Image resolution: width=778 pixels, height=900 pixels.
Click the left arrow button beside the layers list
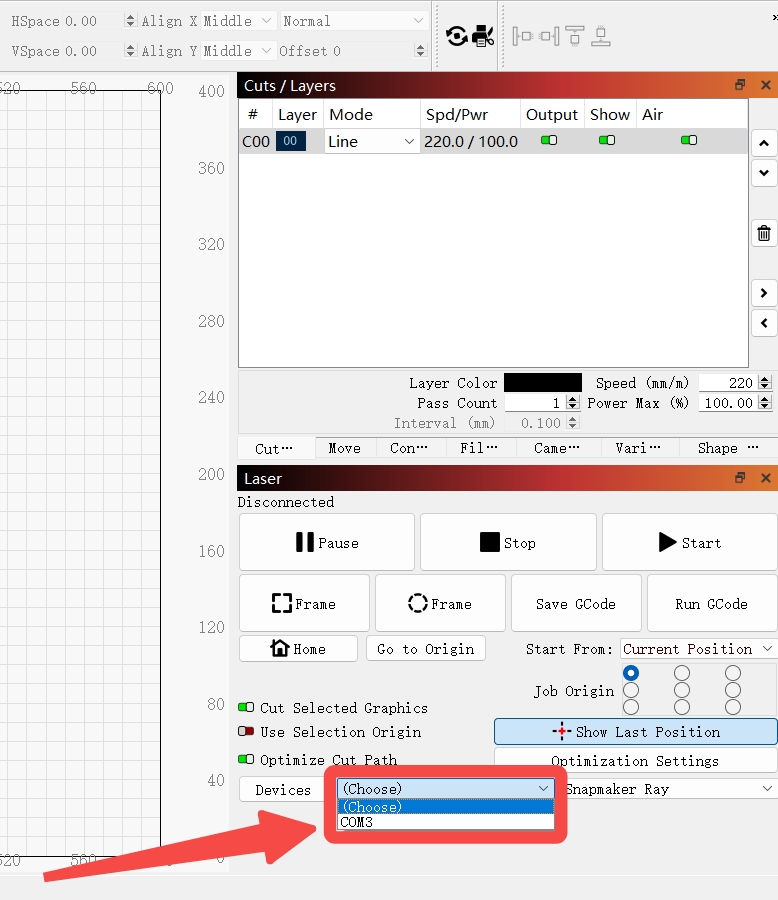pyautogui.click(x=764, y=323)
